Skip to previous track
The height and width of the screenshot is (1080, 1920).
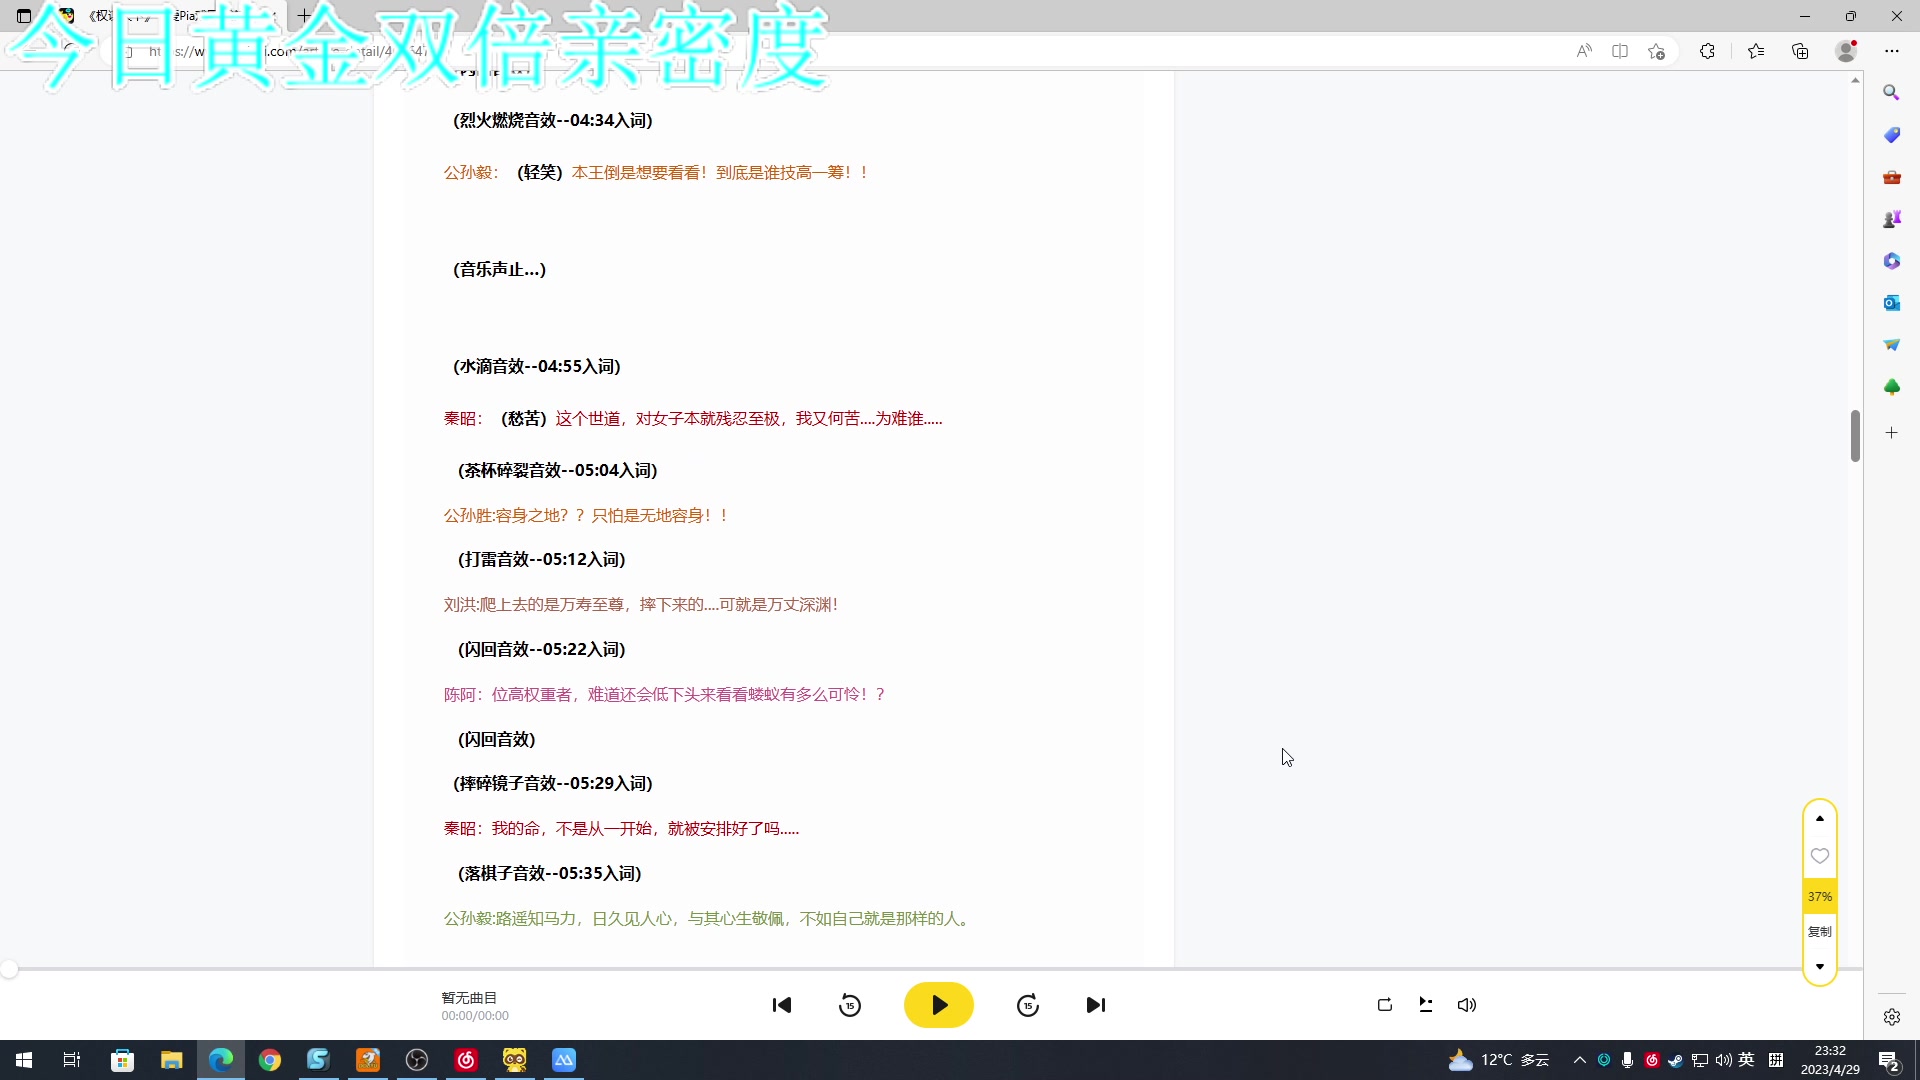tap(782, 1005)
